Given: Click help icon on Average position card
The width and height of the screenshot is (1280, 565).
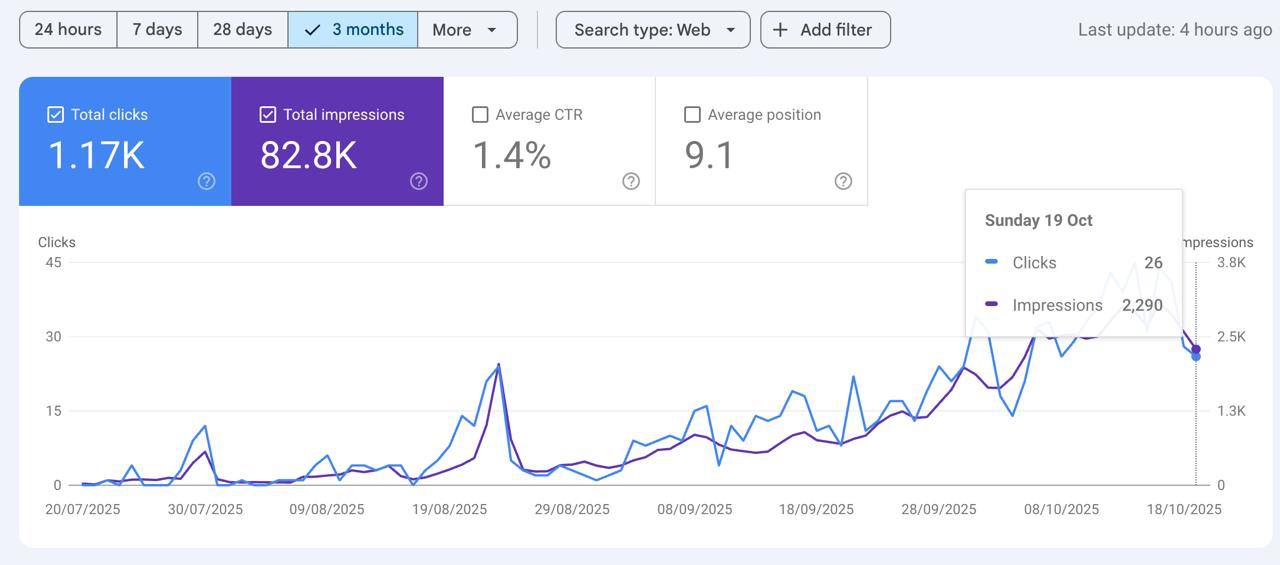Looking at the screenshot, I should [843, 181].
